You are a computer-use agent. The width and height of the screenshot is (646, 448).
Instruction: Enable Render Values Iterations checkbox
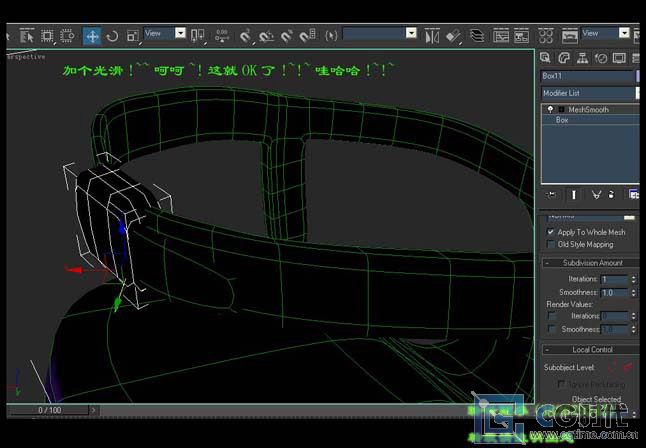click(551, 316)
